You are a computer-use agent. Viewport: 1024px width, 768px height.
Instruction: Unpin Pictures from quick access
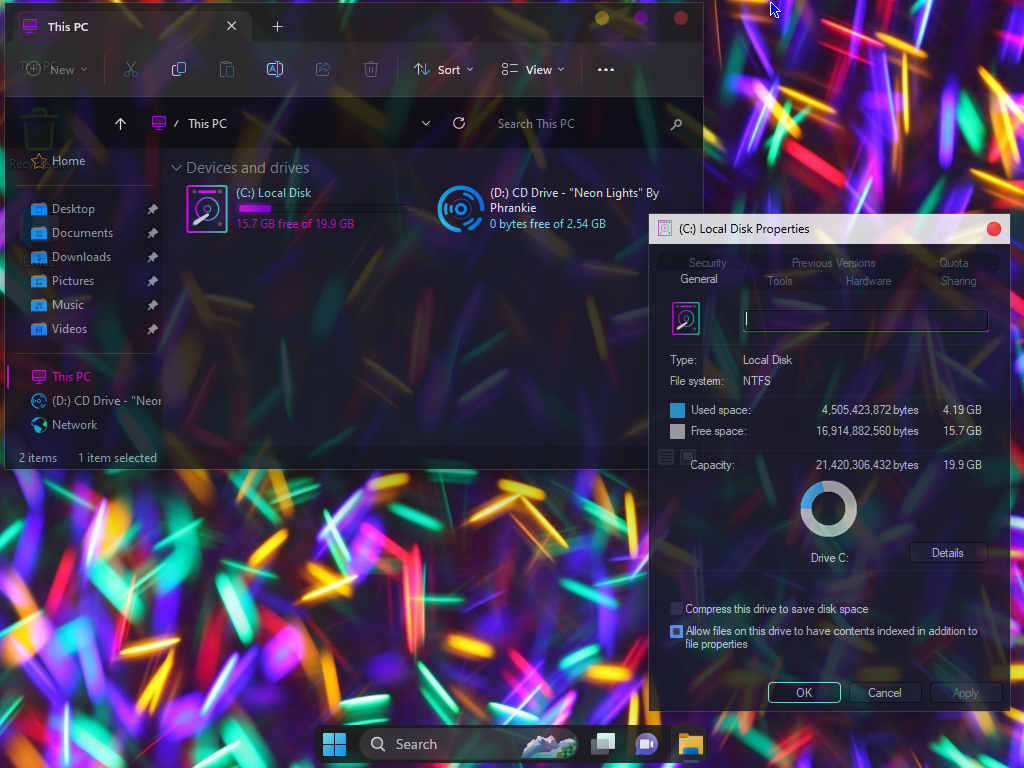tap(152, 281)
